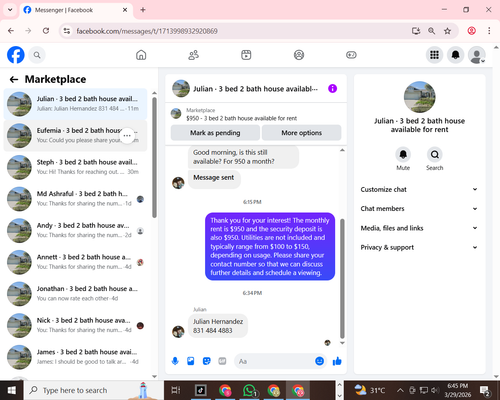Open the Windows Start menu
500x400 pixels.
tap(12, 390)
